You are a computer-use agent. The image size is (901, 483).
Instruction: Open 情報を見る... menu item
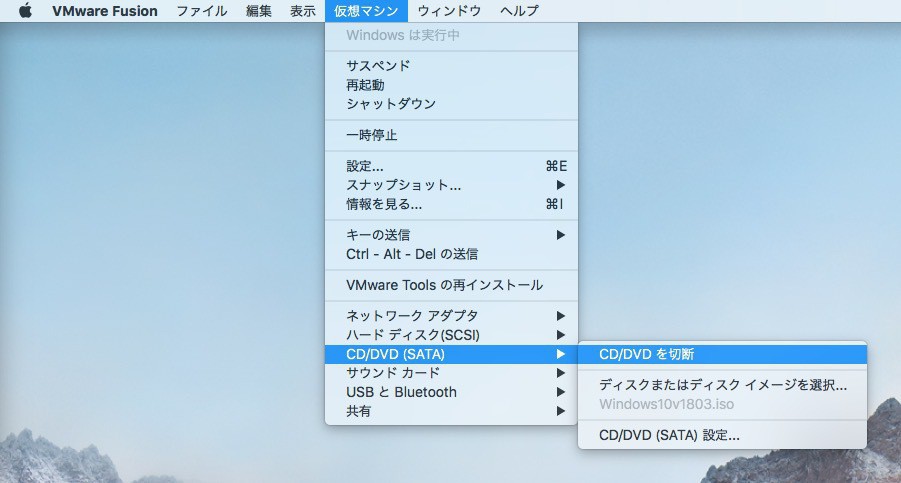click(x=451, y=204)
